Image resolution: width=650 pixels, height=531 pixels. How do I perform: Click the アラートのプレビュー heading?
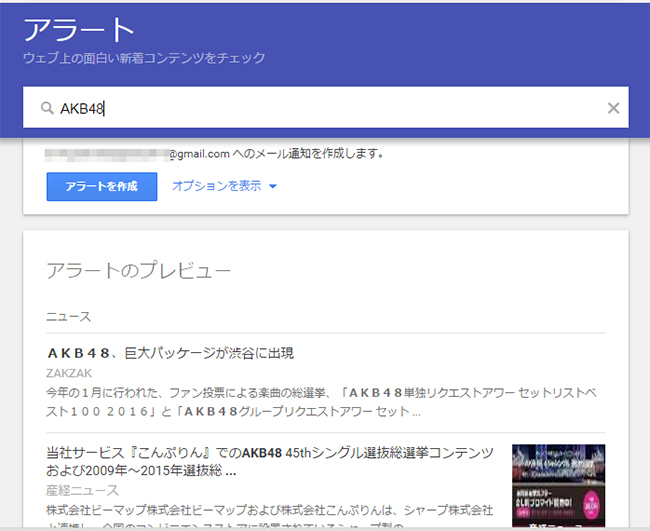click(138, 271)
